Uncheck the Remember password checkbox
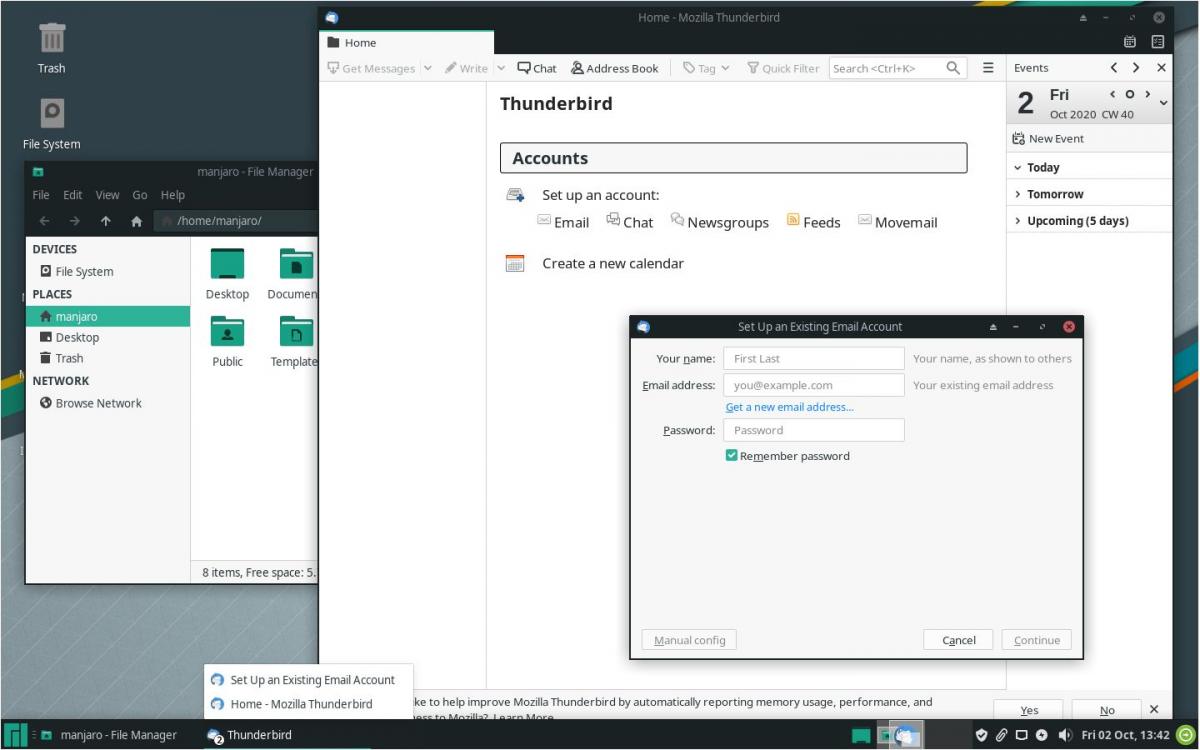The width and height of the screenshot is (1200, 750). (732, 456)
